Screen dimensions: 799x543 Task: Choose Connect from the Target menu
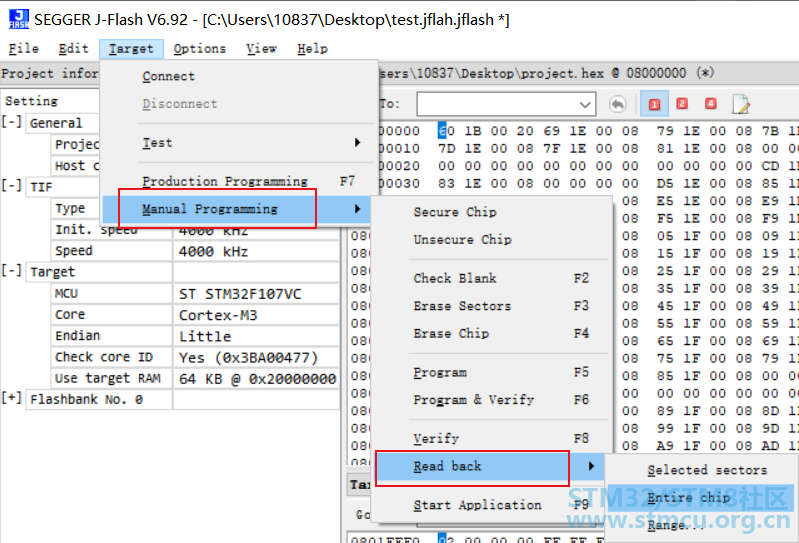[239, 76]
